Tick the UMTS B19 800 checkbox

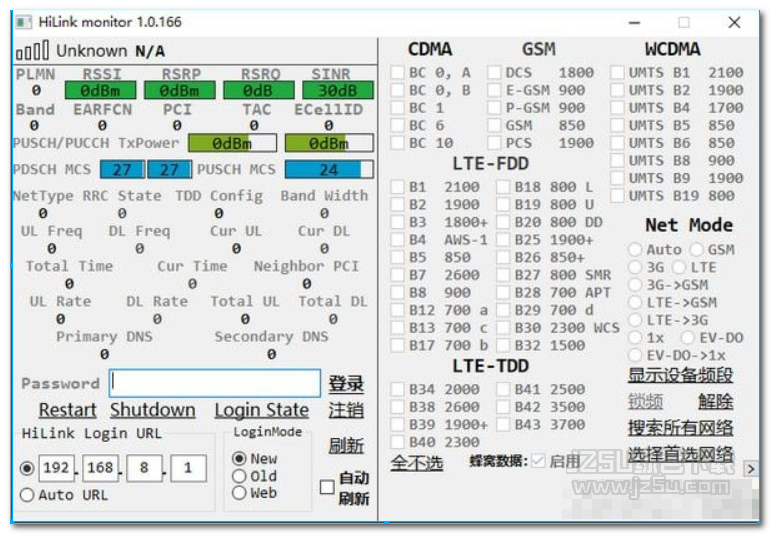[x=617, y=196]
